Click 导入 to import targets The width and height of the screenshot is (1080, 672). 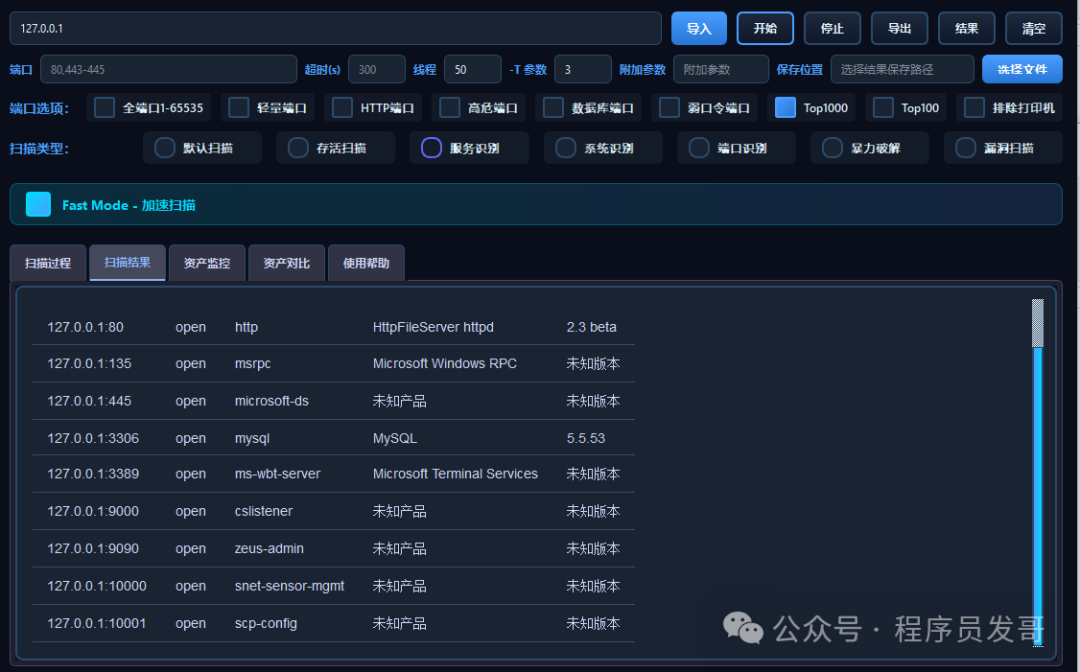pyautogui.click(x=699, y=28)
